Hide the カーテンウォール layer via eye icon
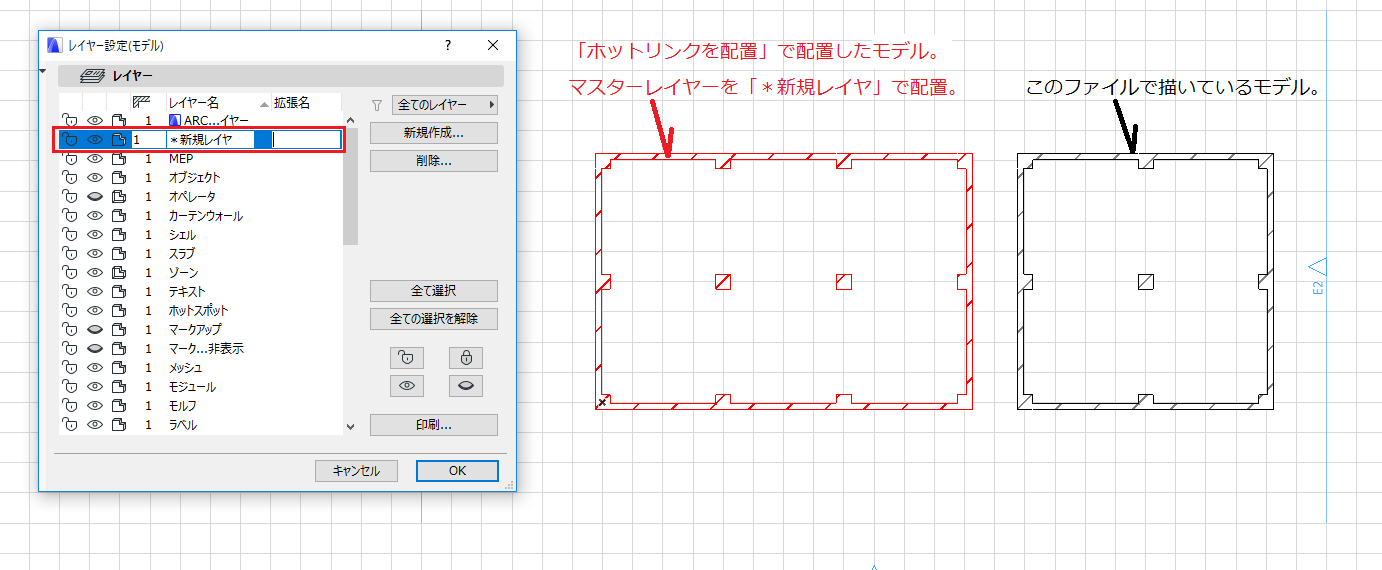This screenshot has height=570, width=1382. (x=95, y=216)
